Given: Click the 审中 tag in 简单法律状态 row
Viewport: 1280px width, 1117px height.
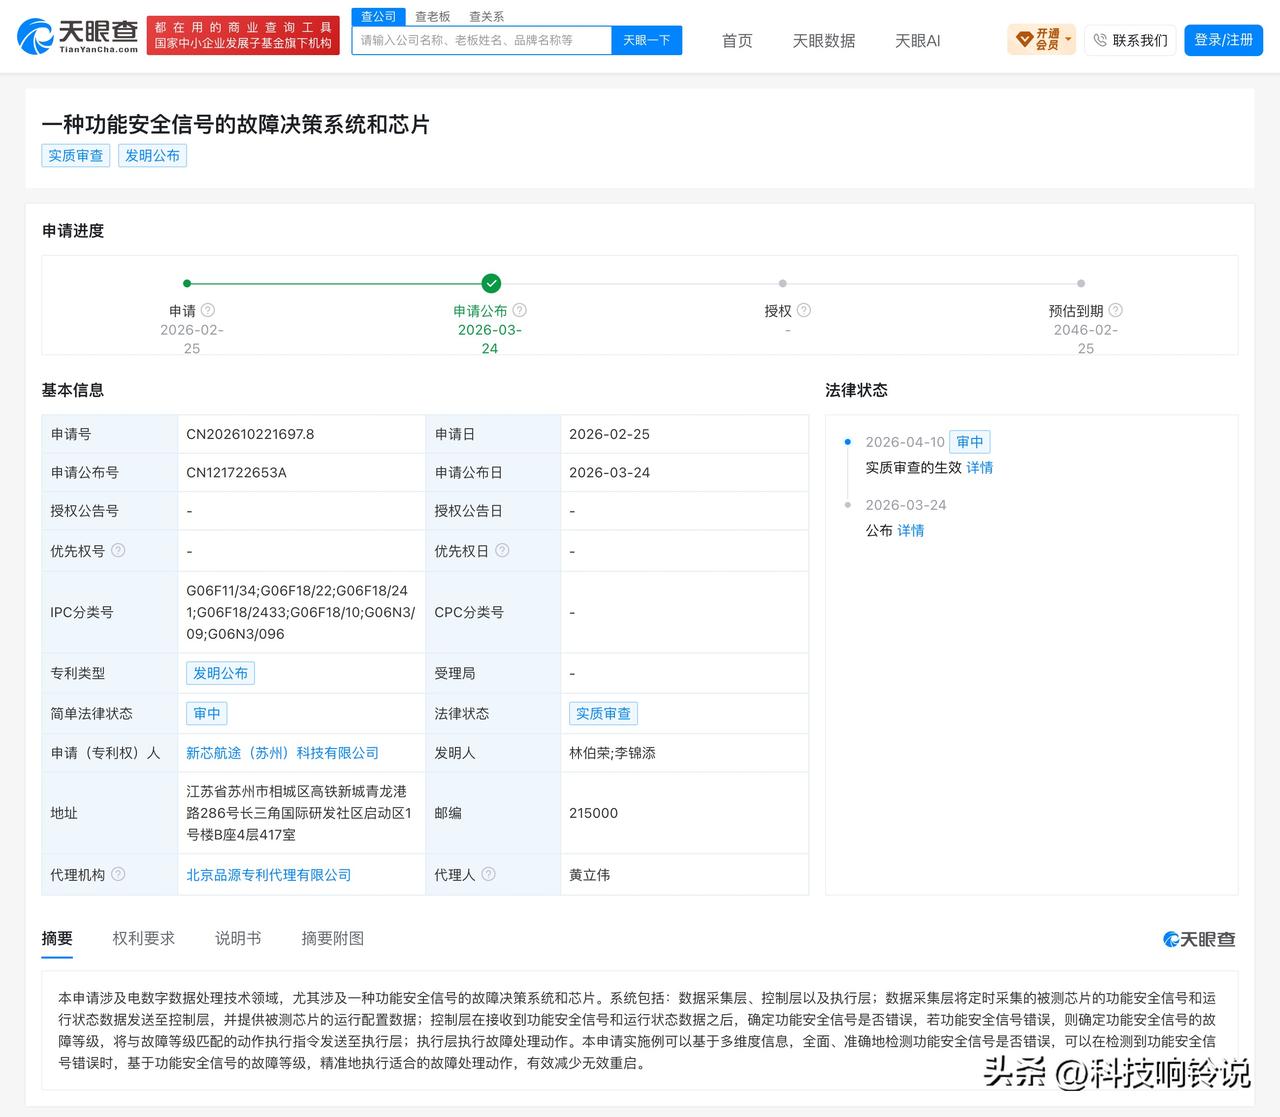Looking at the screenshot, I should tap(207, 713).
